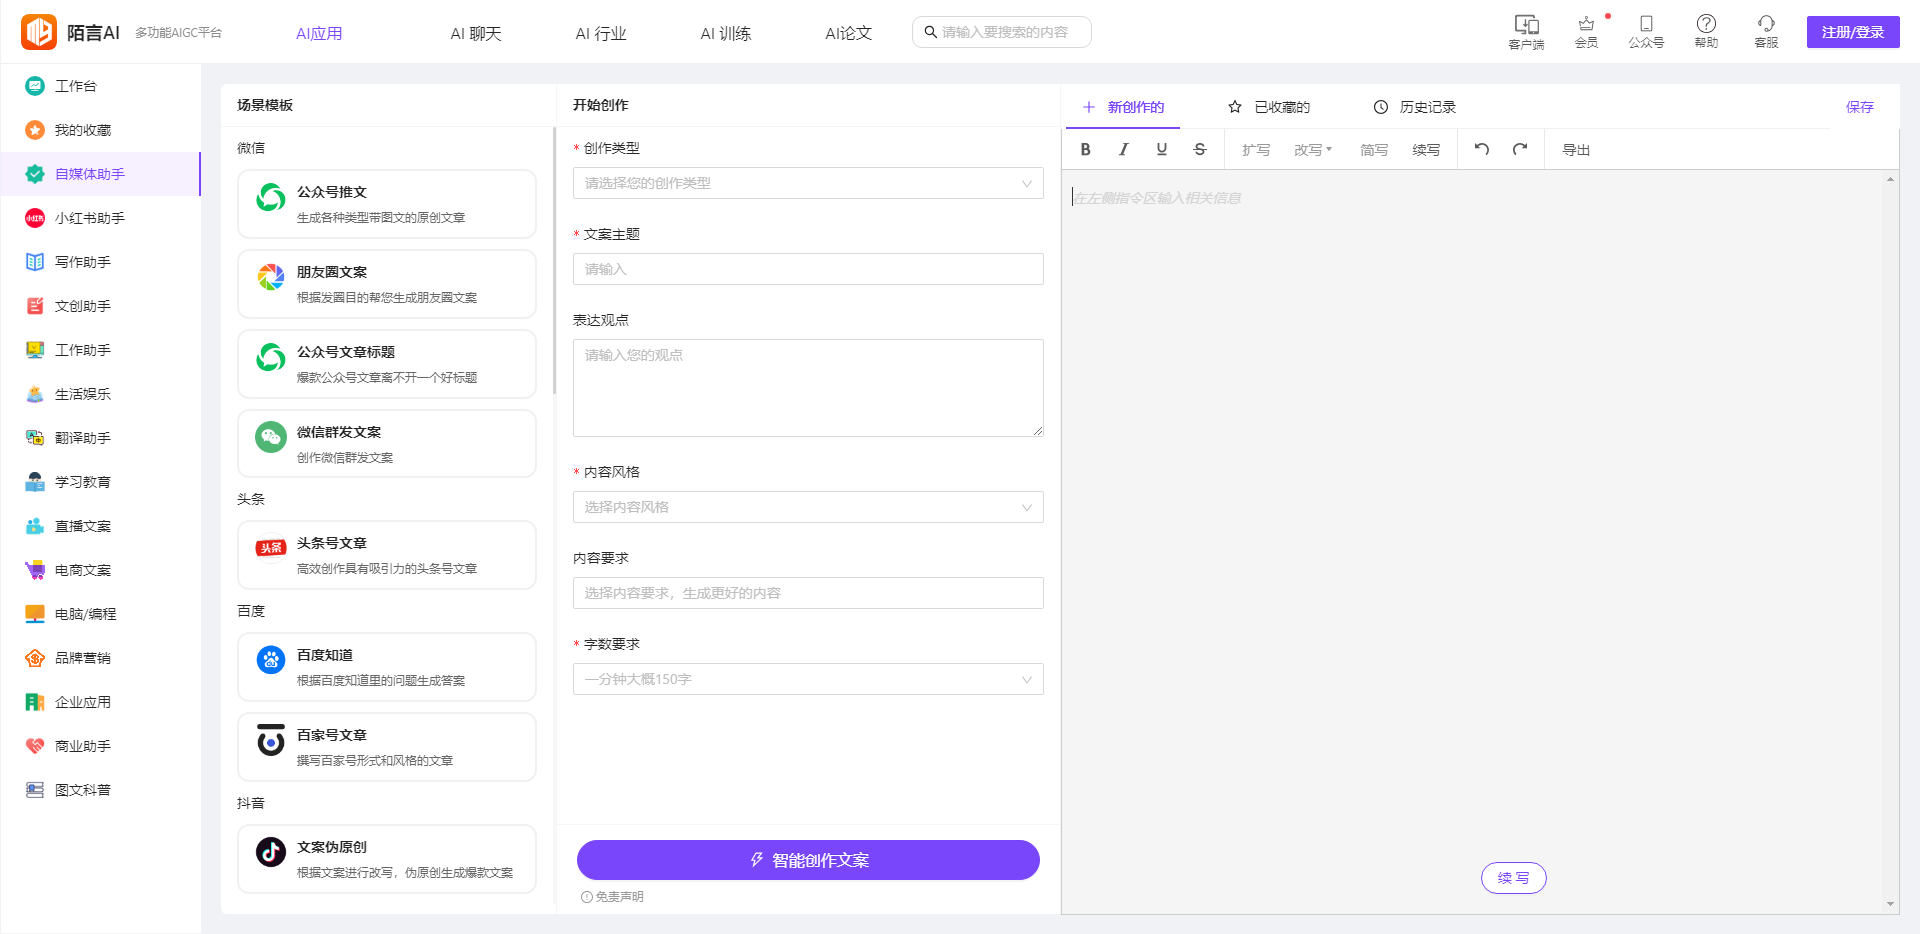Open the 字数要求 dropdown
The image size is (1920, 934).
pyautogui.click(x=808, y=679)
